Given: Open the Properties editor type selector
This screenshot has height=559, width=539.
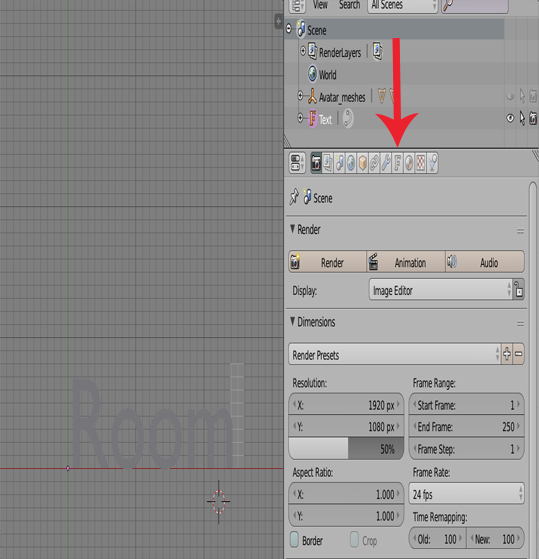Looking at the screenshot, I should tap(297, 163).
